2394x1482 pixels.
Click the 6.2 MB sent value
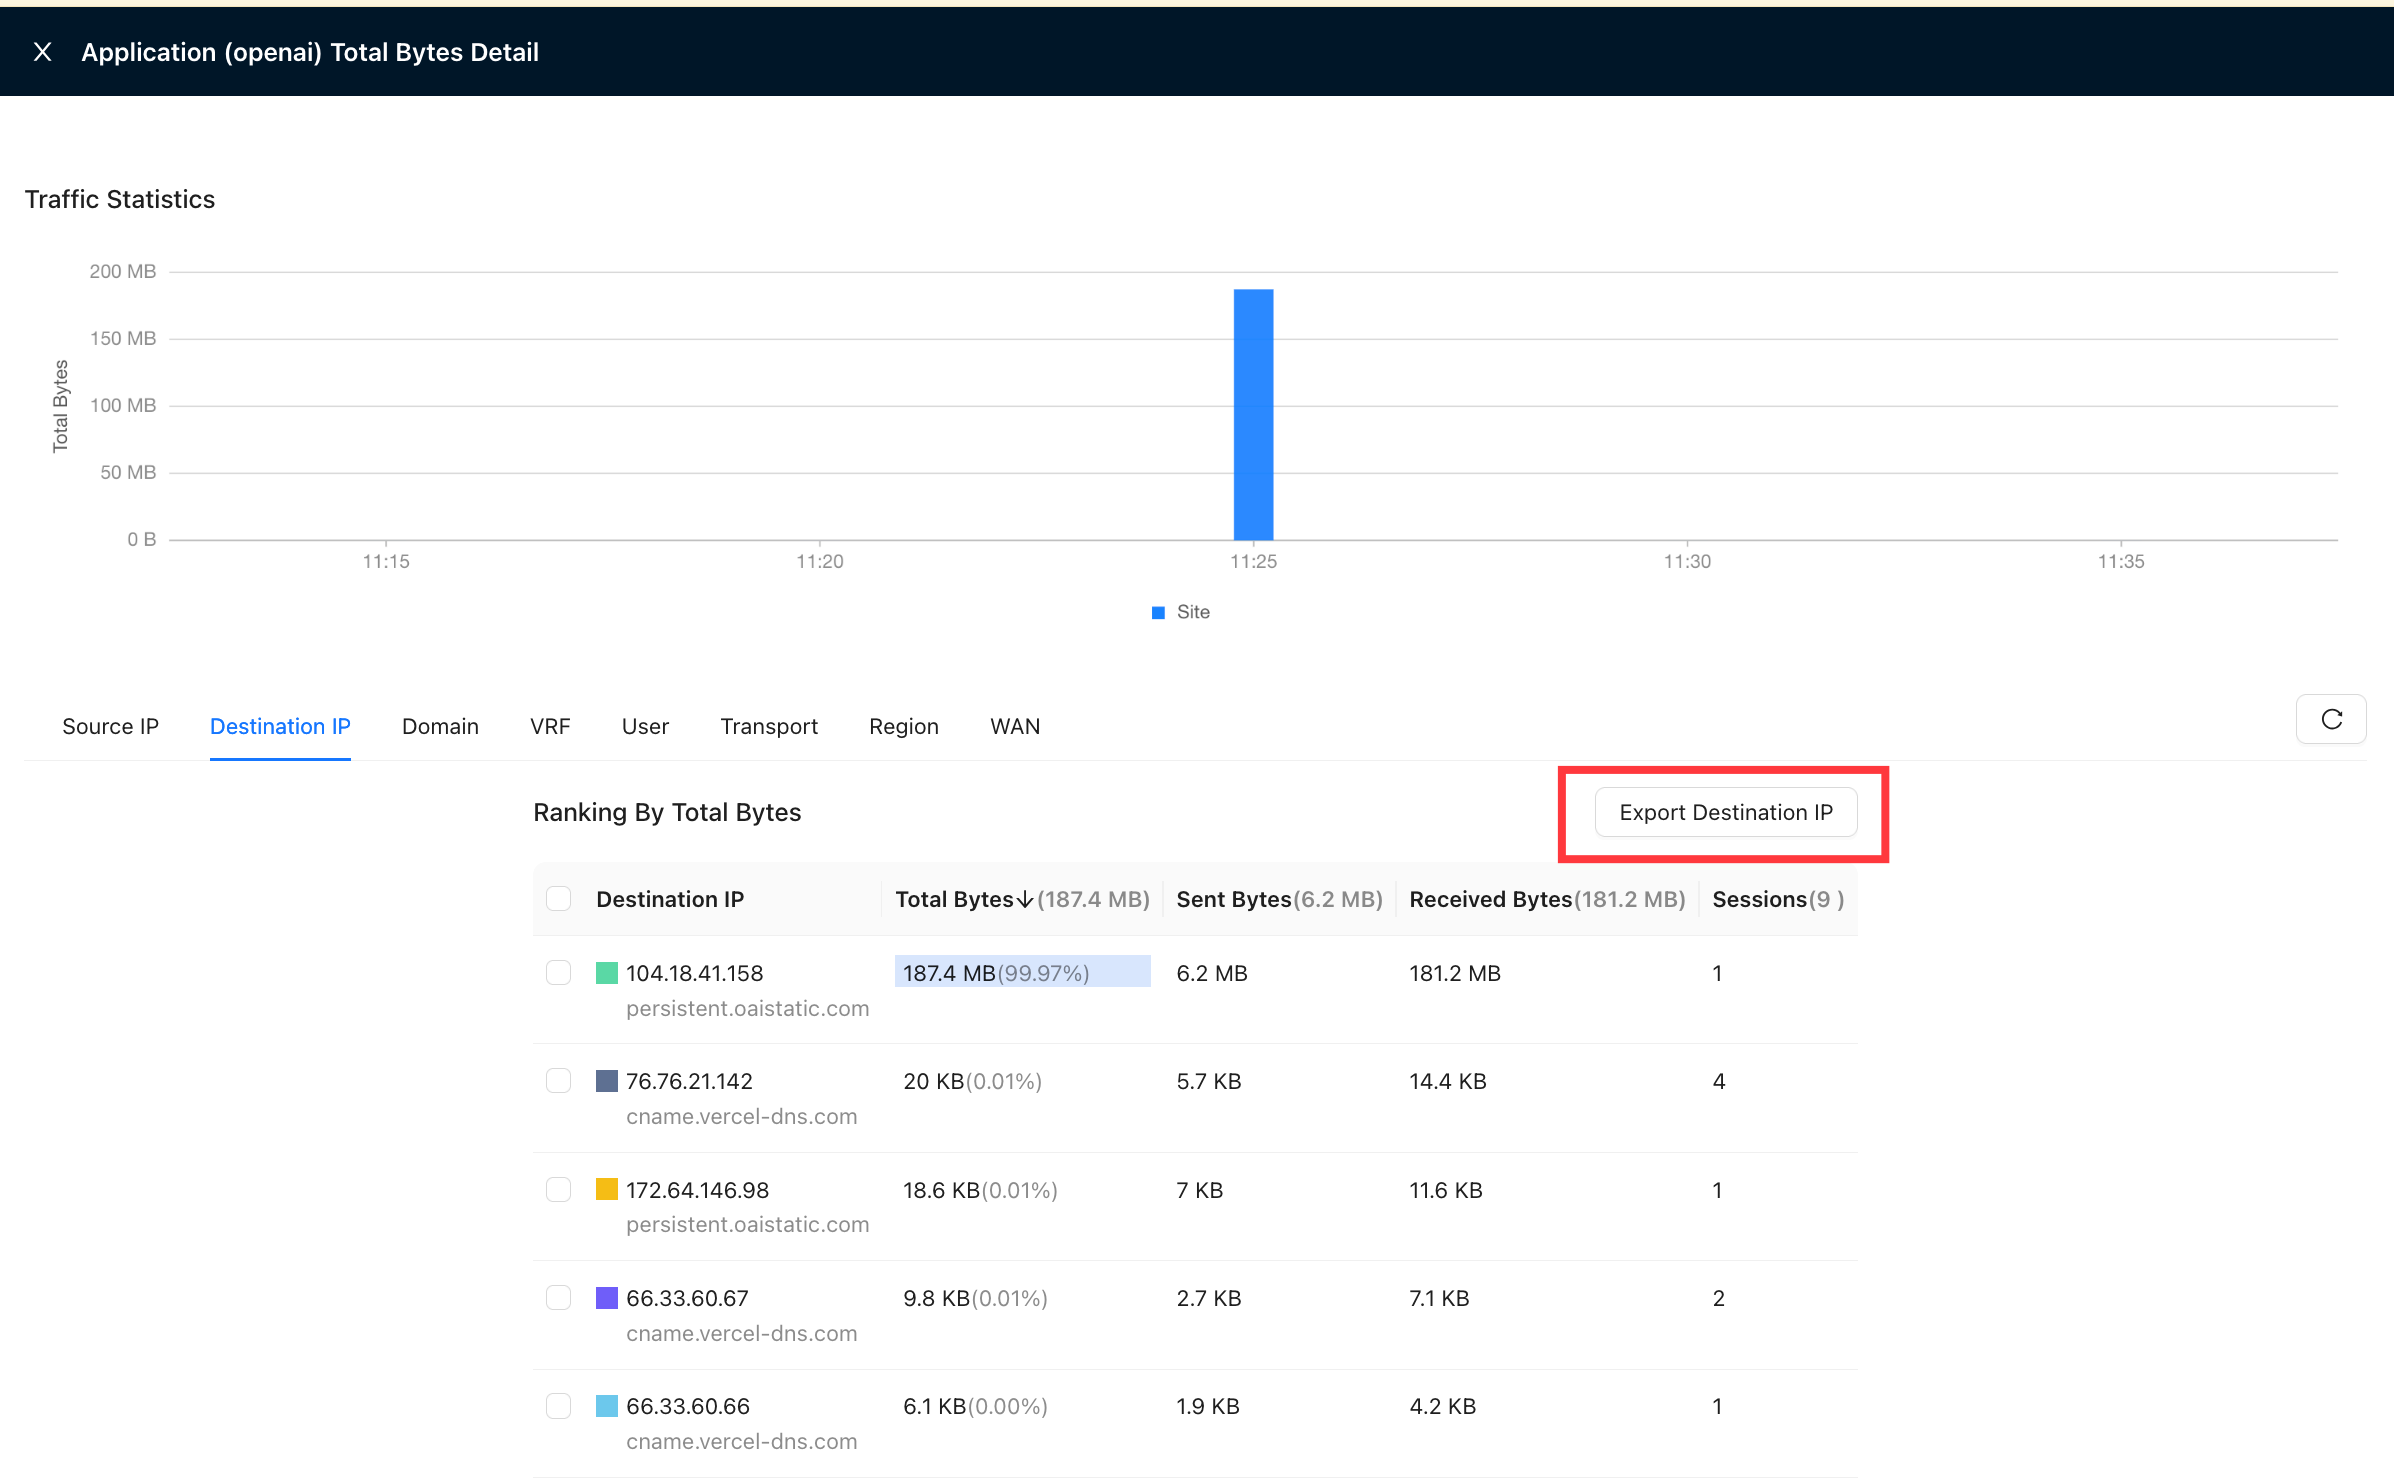1212,973
